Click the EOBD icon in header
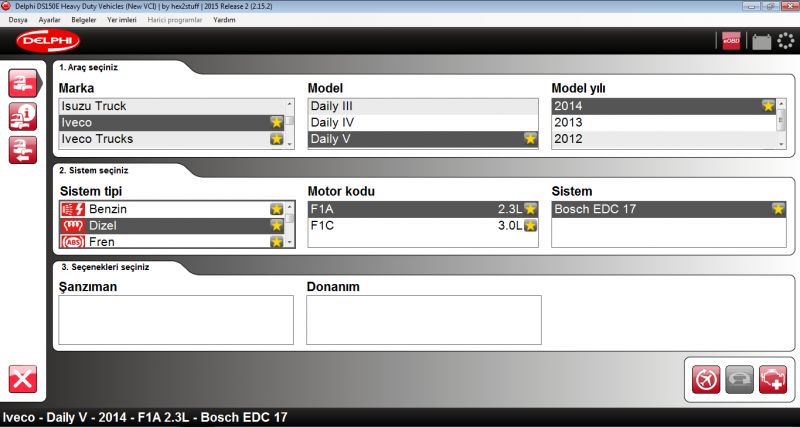 731,41
